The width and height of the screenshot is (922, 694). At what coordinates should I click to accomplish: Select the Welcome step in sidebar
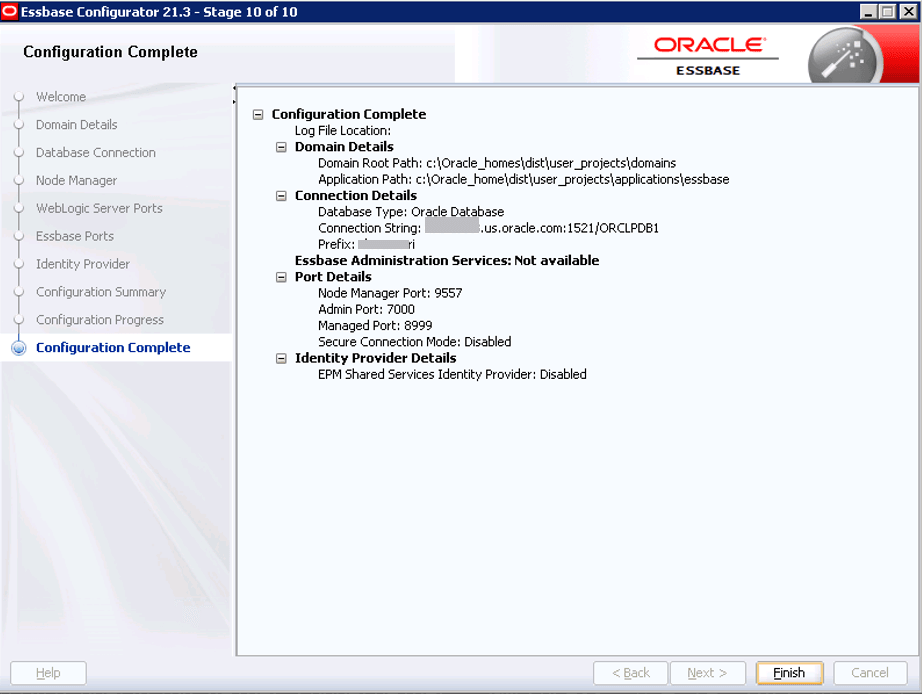61,97
